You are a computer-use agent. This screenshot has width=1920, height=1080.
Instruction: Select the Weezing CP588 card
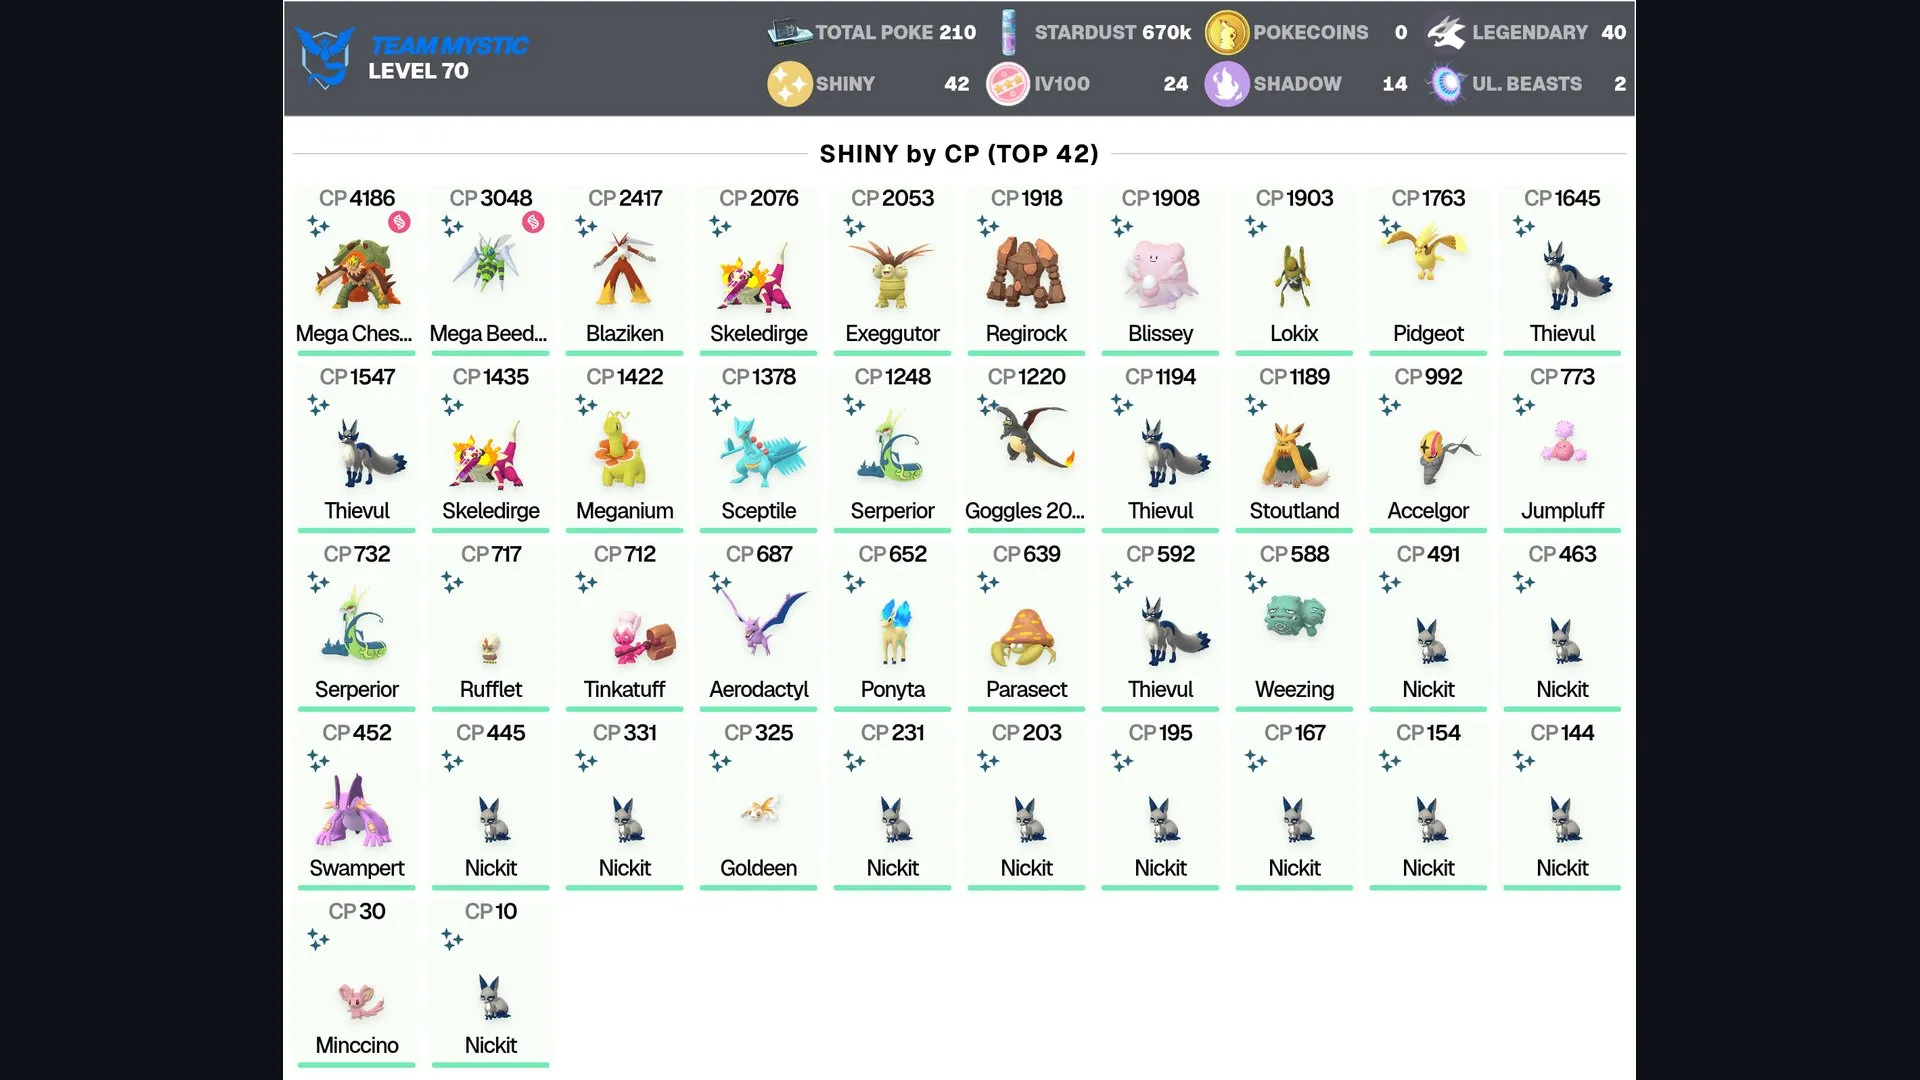coord(1294,625)
